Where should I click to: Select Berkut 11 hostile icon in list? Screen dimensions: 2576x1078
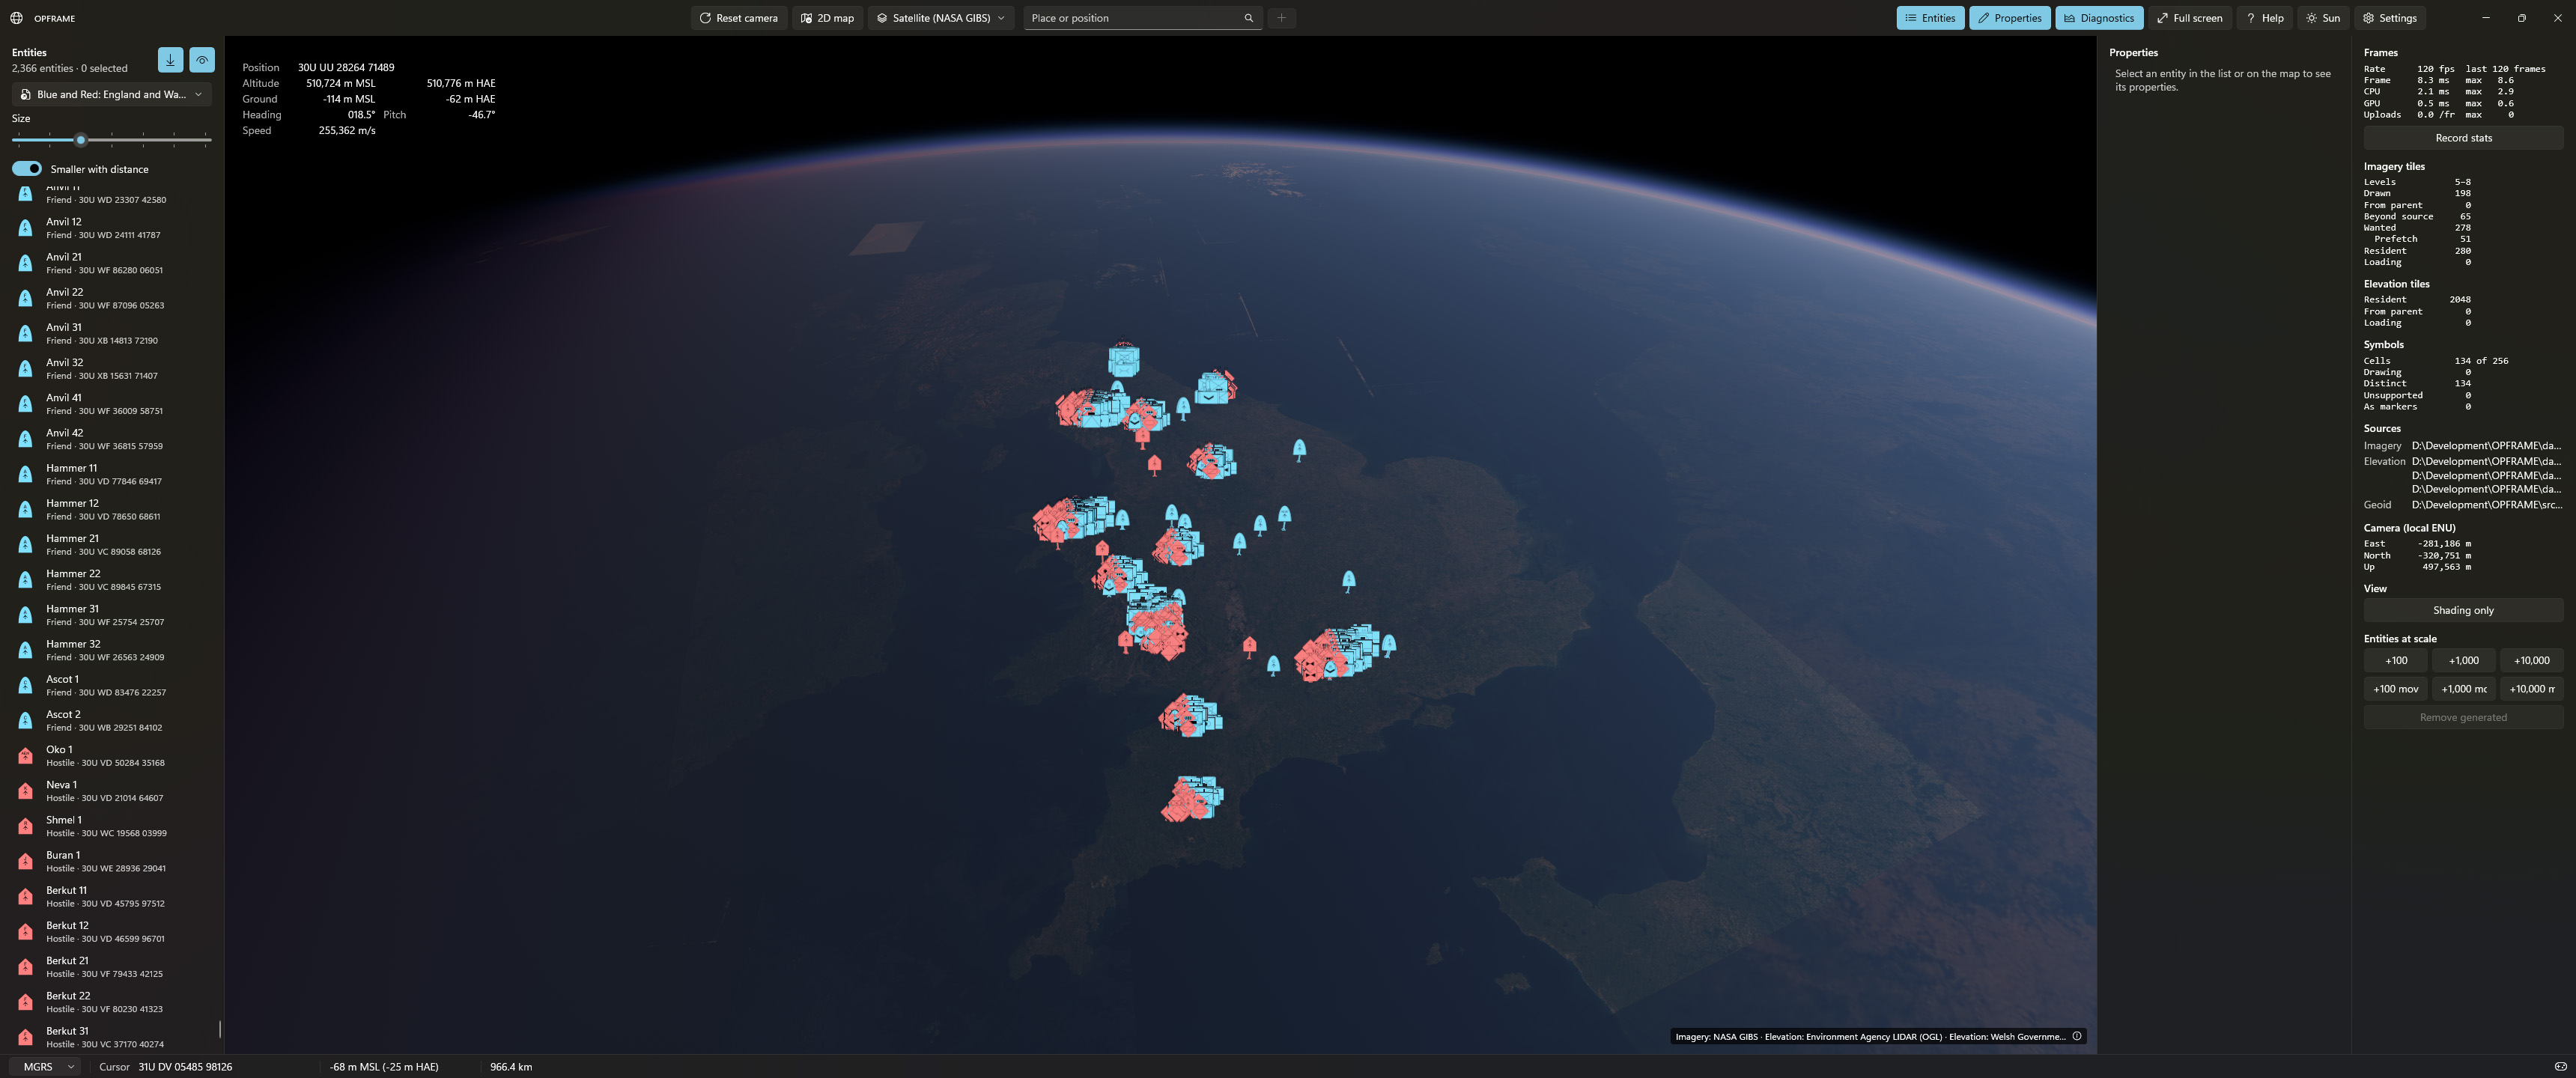25,896
